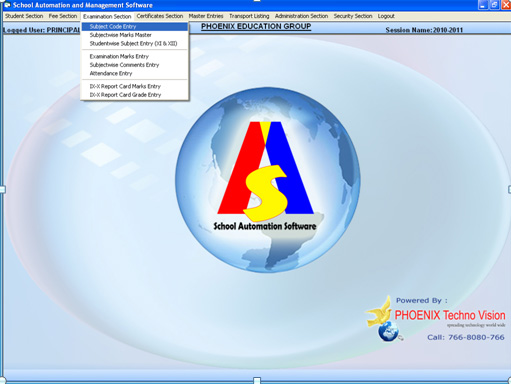Screen dimensions: 511x384
Task: Click the application icon in title bar
Action: tap(7, 5)
